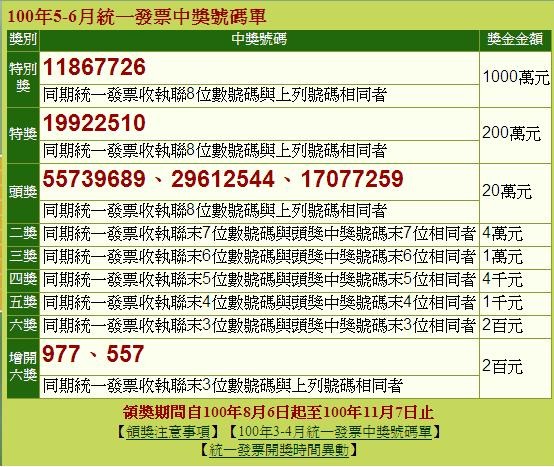
Task: Click 2百元 amount in 六獎 row
Action: 502,326
